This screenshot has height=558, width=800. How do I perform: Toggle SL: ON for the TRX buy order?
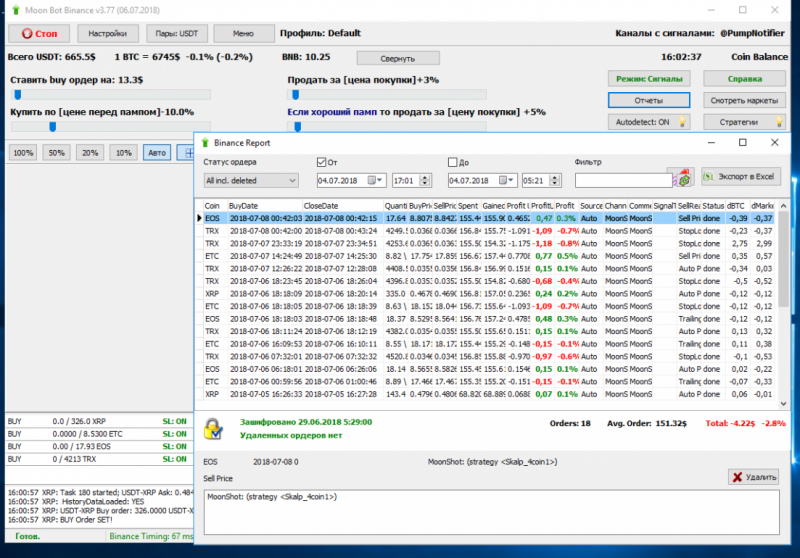[174, 459]
